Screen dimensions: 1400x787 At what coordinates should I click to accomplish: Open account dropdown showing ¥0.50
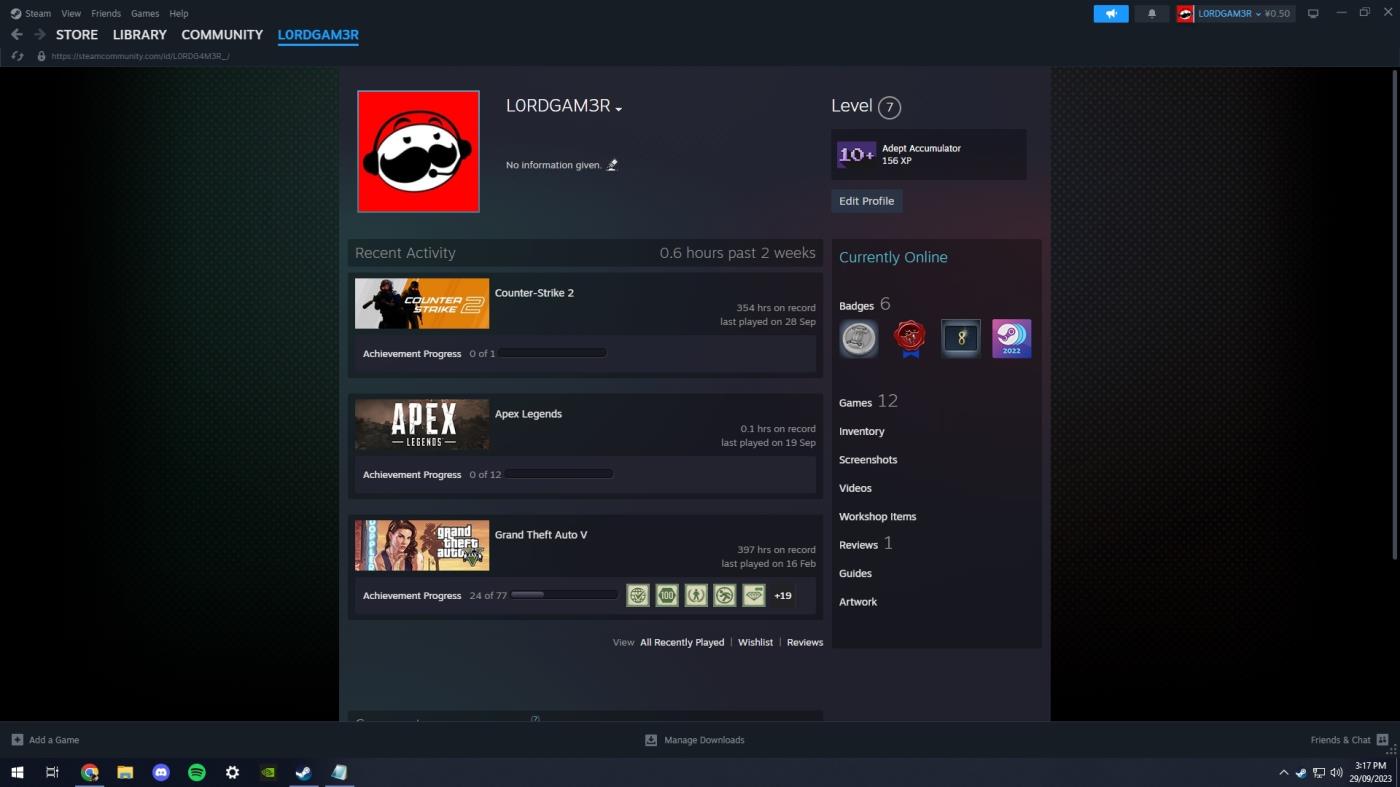(1245, 14)
